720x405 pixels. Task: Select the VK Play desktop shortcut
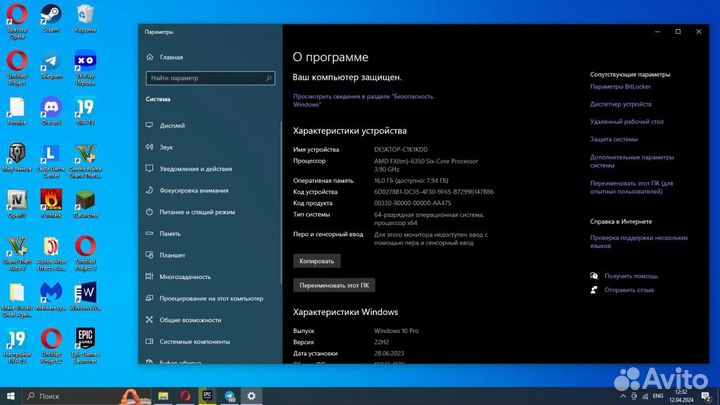pos(85,68)
